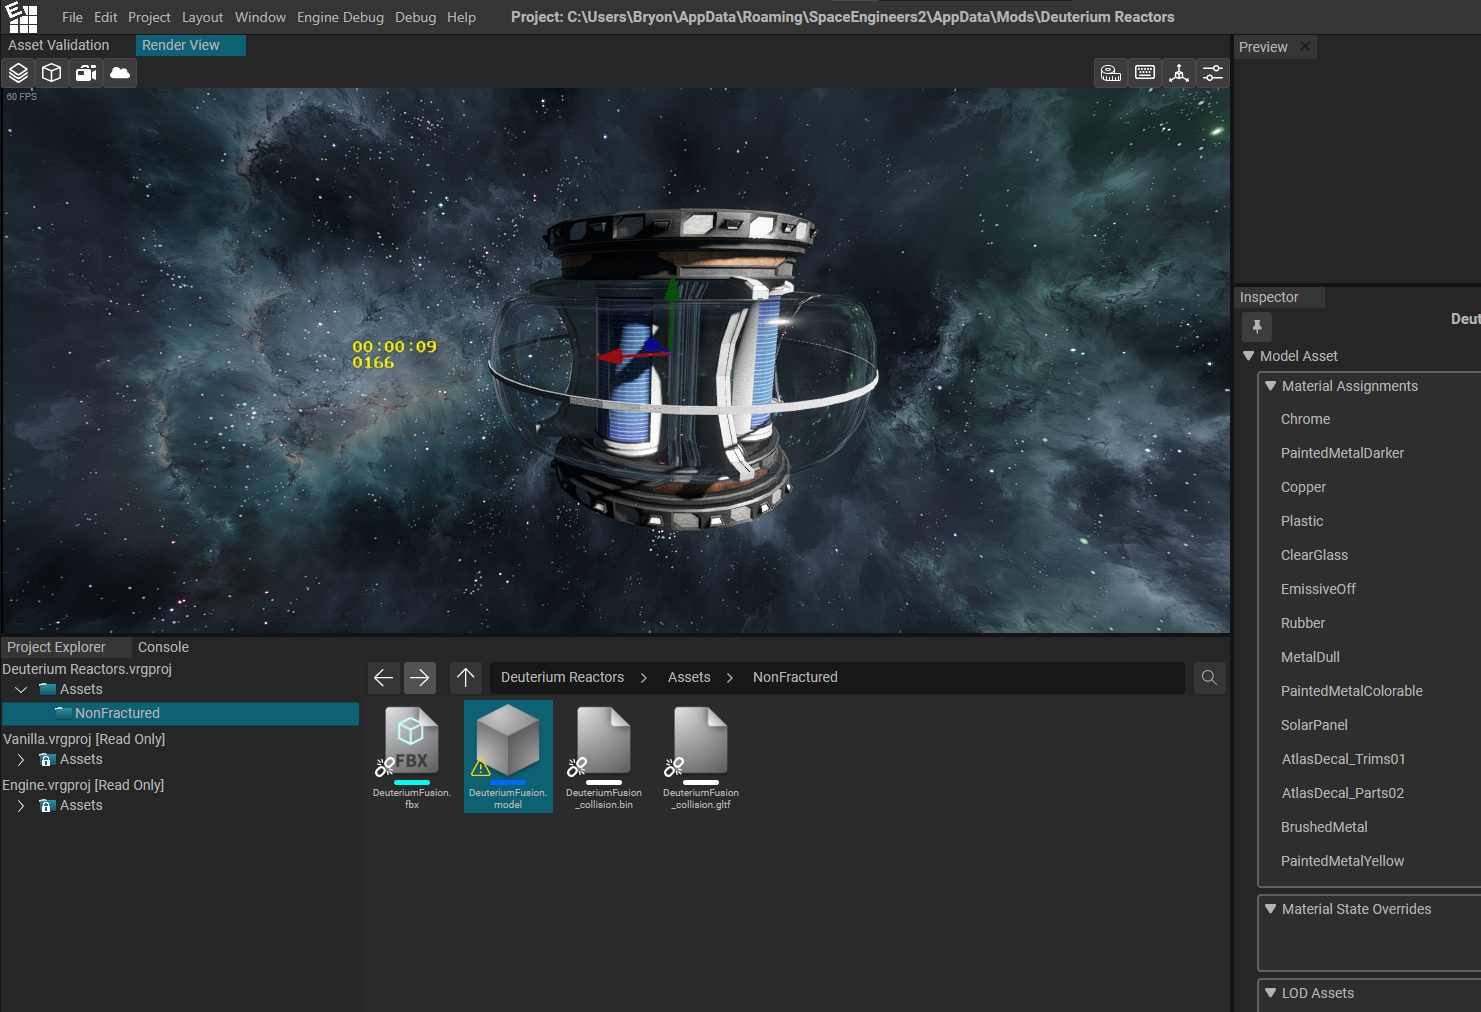Image resolution: width=1481 pixels, height=1012 pixels.
Task: Click the layers stack icon in viewport toolbar
Action: [19, 73]
